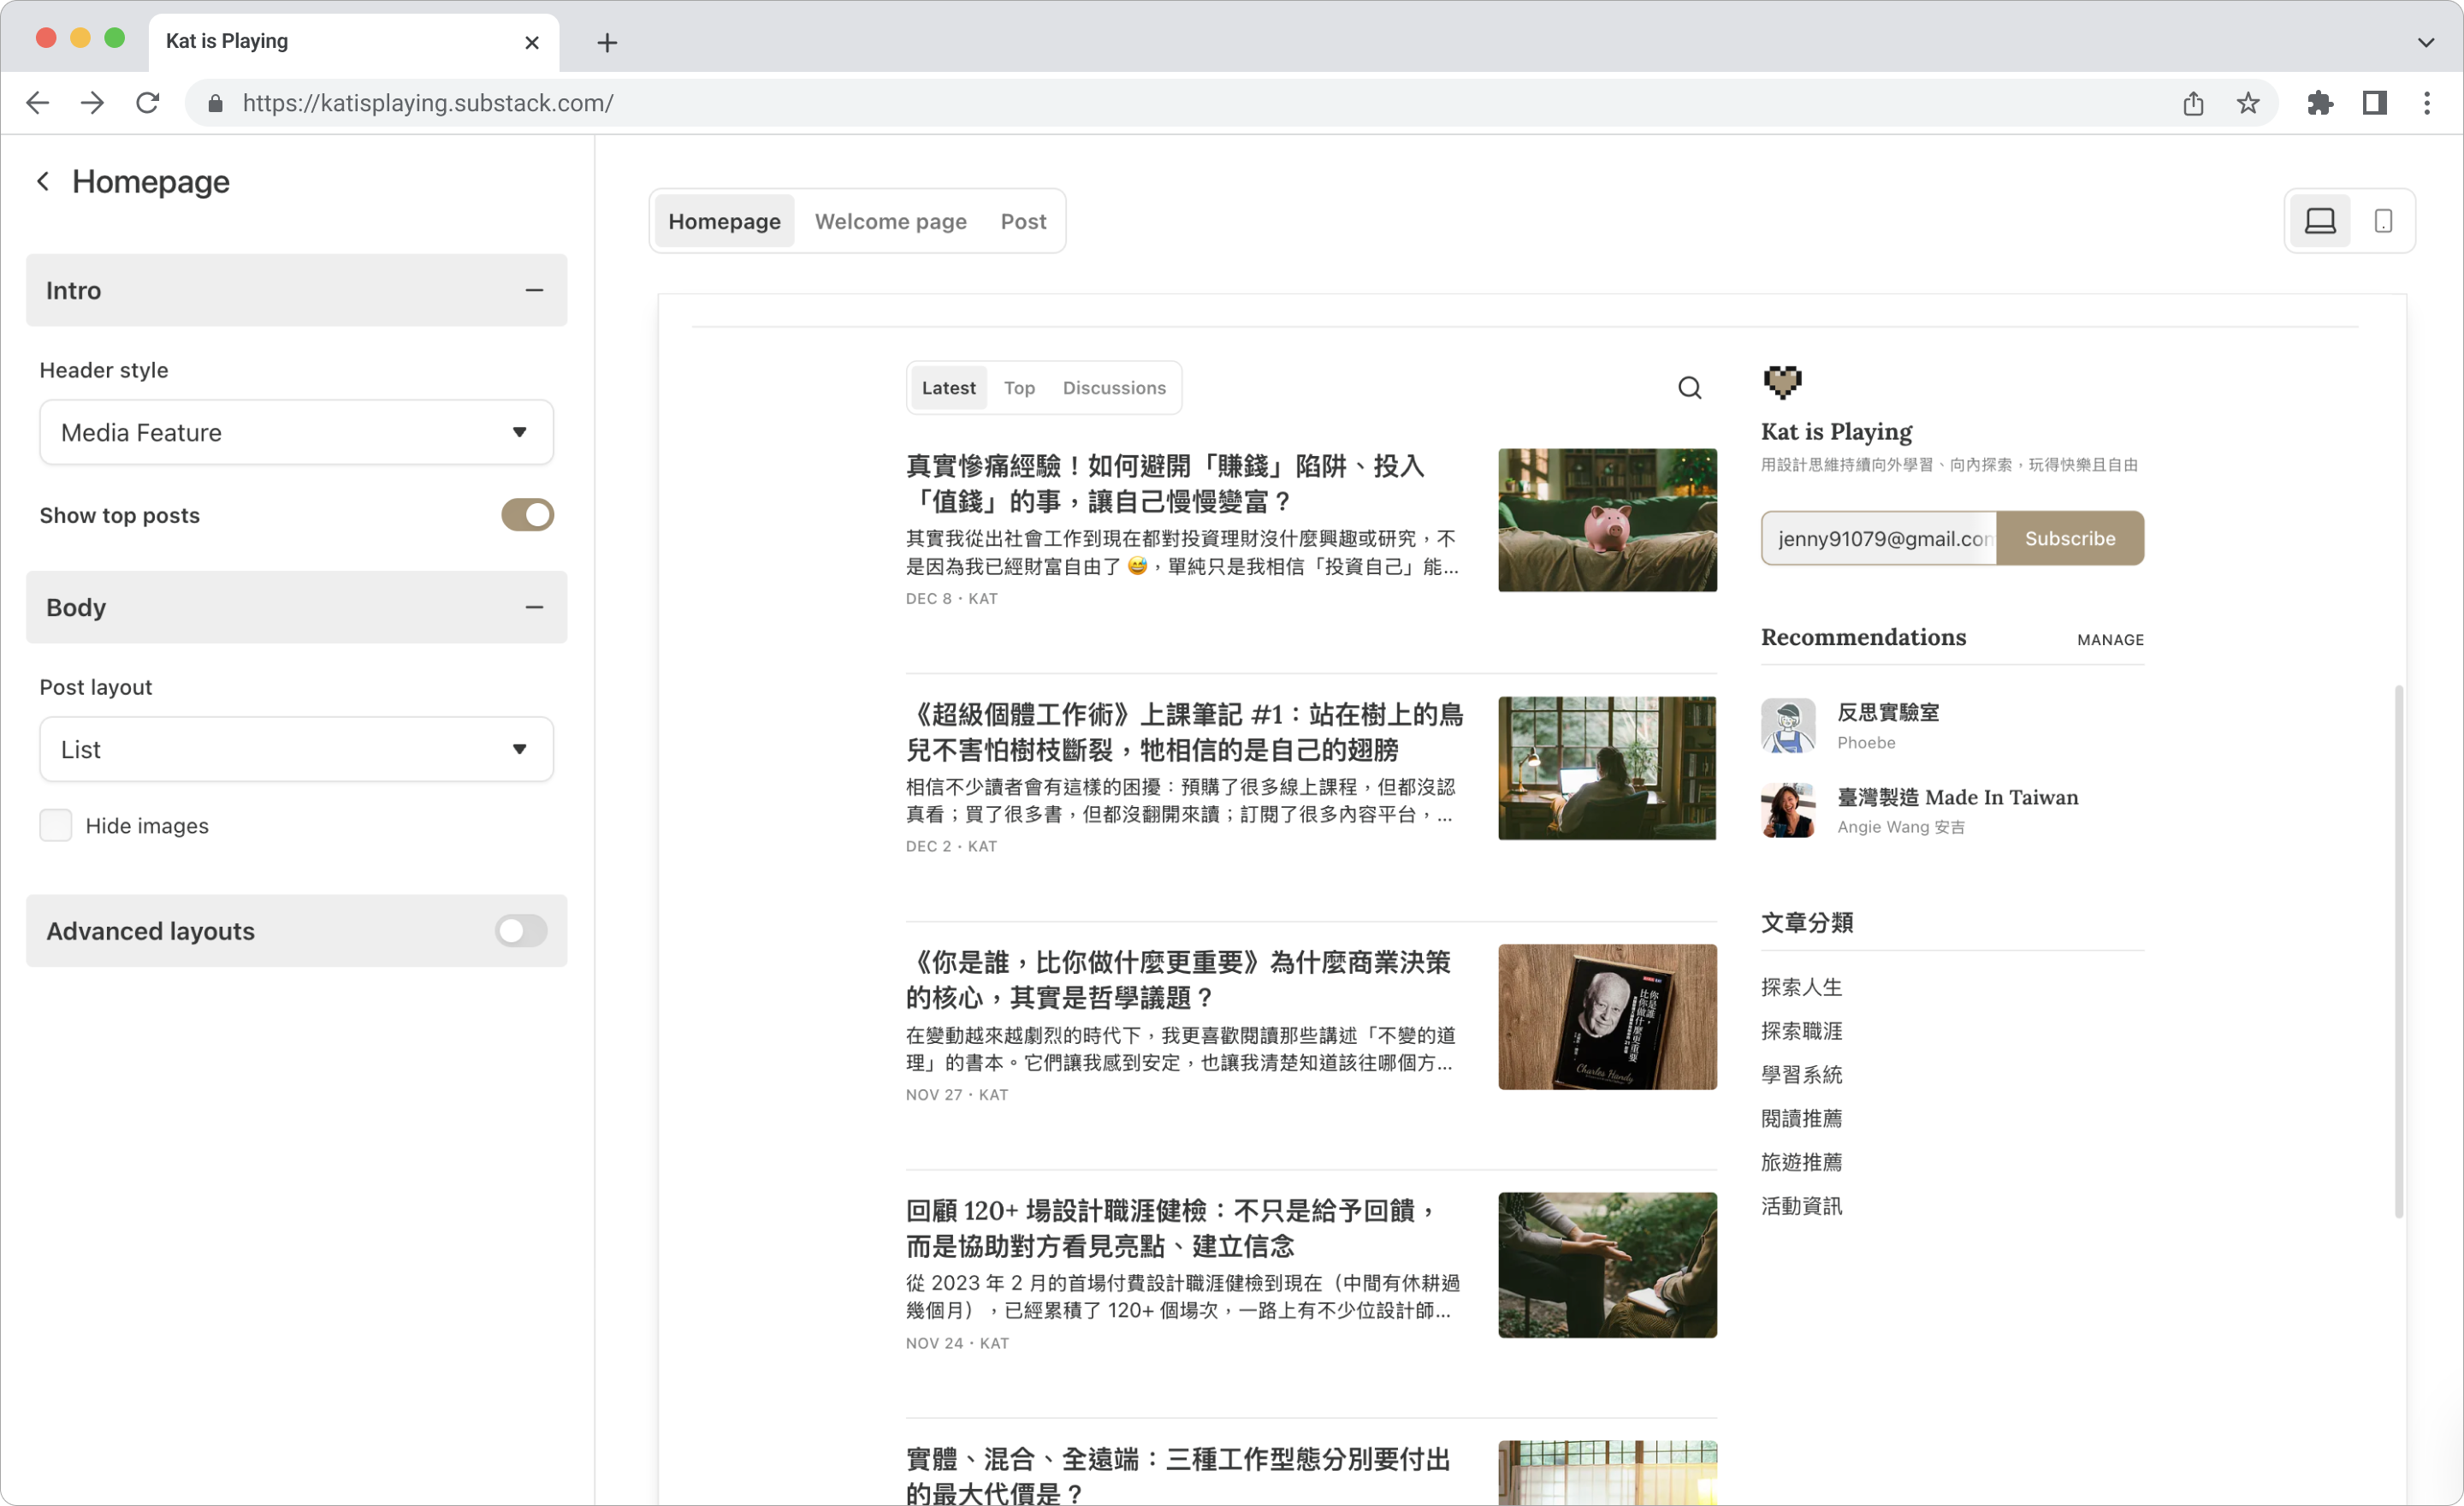Select the Discussions tab
The width and height of the screenshot is (2464, 1506).
point(1113,388)
